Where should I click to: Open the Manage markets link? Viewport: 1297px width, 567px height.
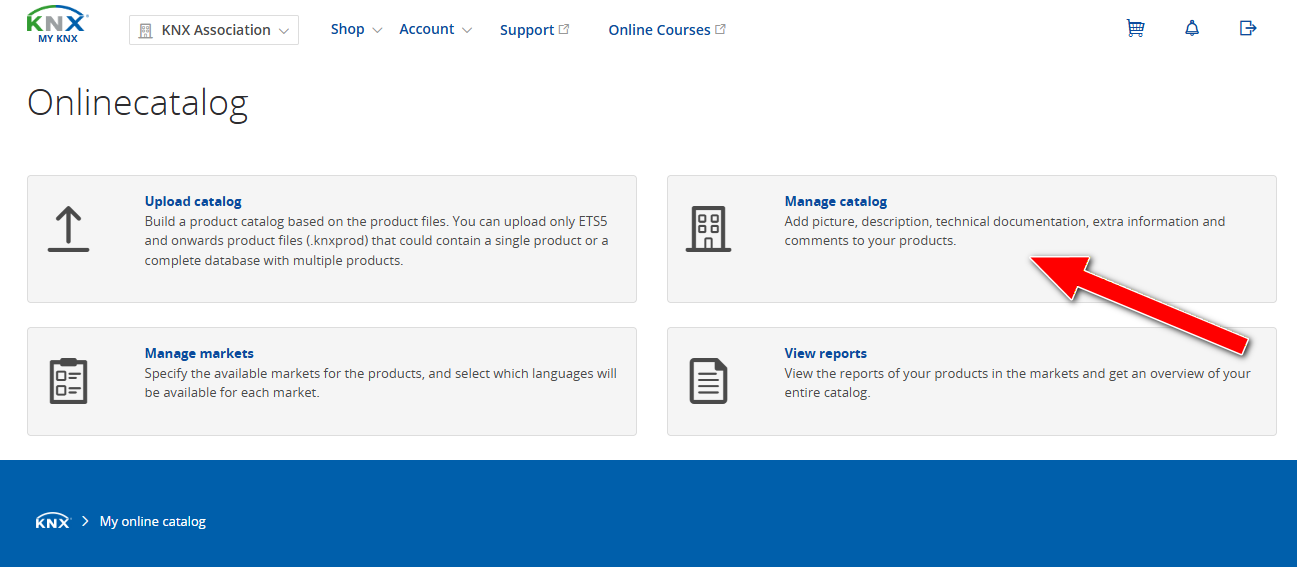pos(199,353)
